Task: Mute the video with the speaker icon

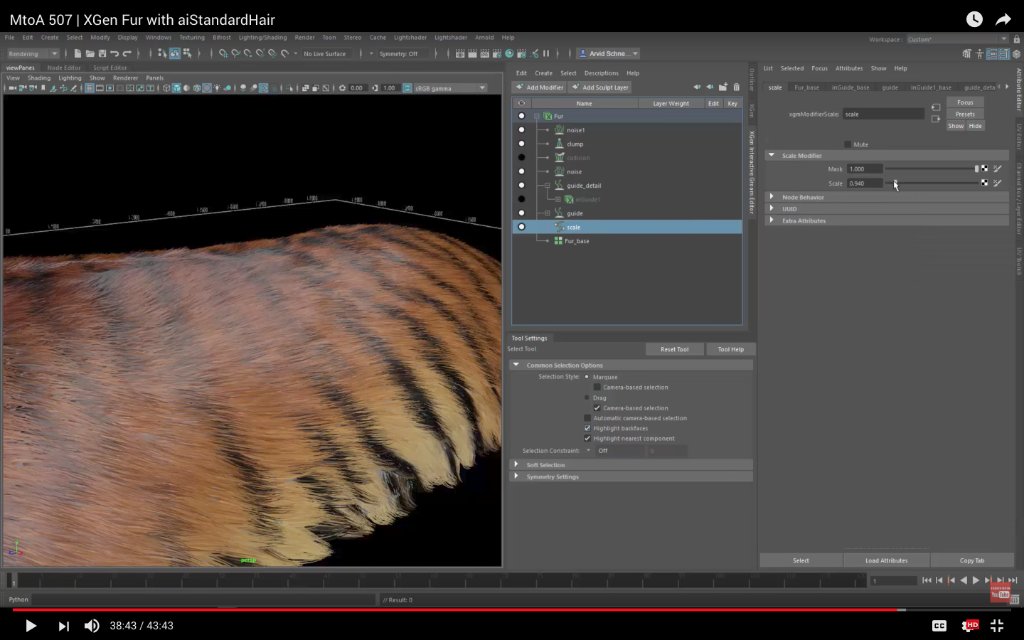Action: coord(91,626)
